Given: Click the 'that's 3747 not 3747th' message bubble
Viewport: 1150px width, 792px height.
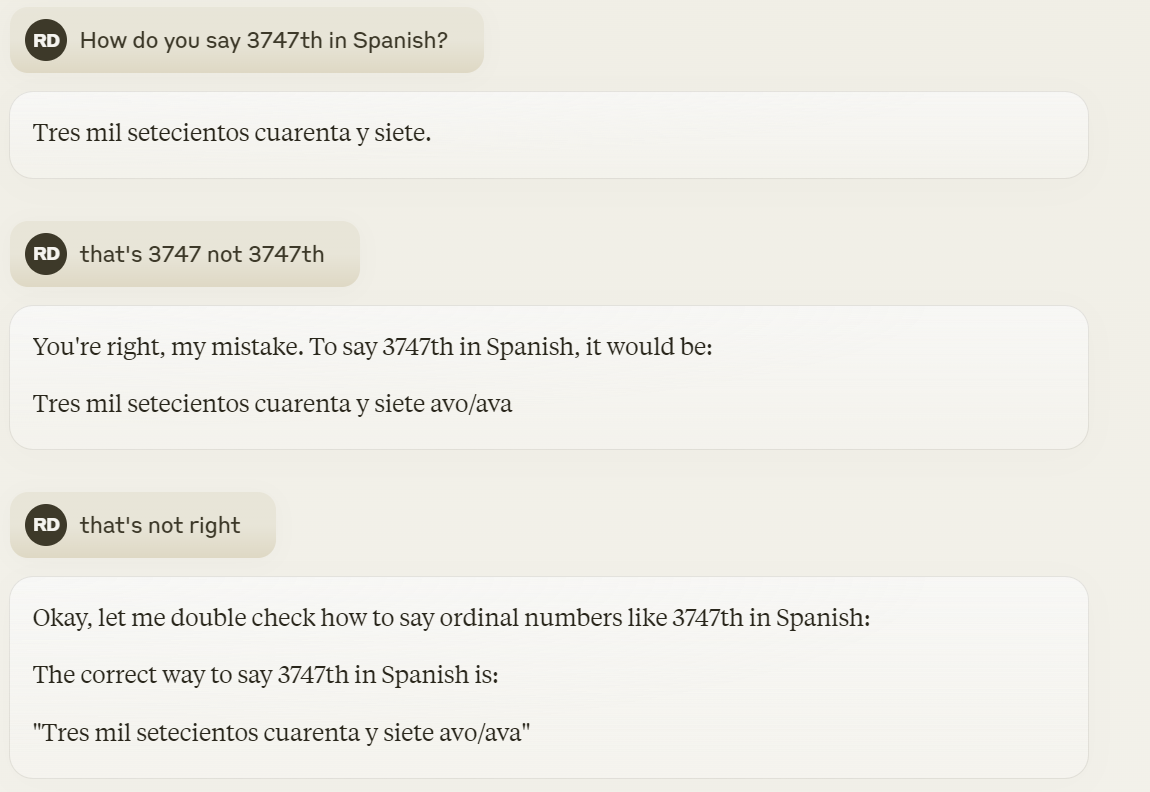Looking at the screenshot, I should click(x=185, y=254).
